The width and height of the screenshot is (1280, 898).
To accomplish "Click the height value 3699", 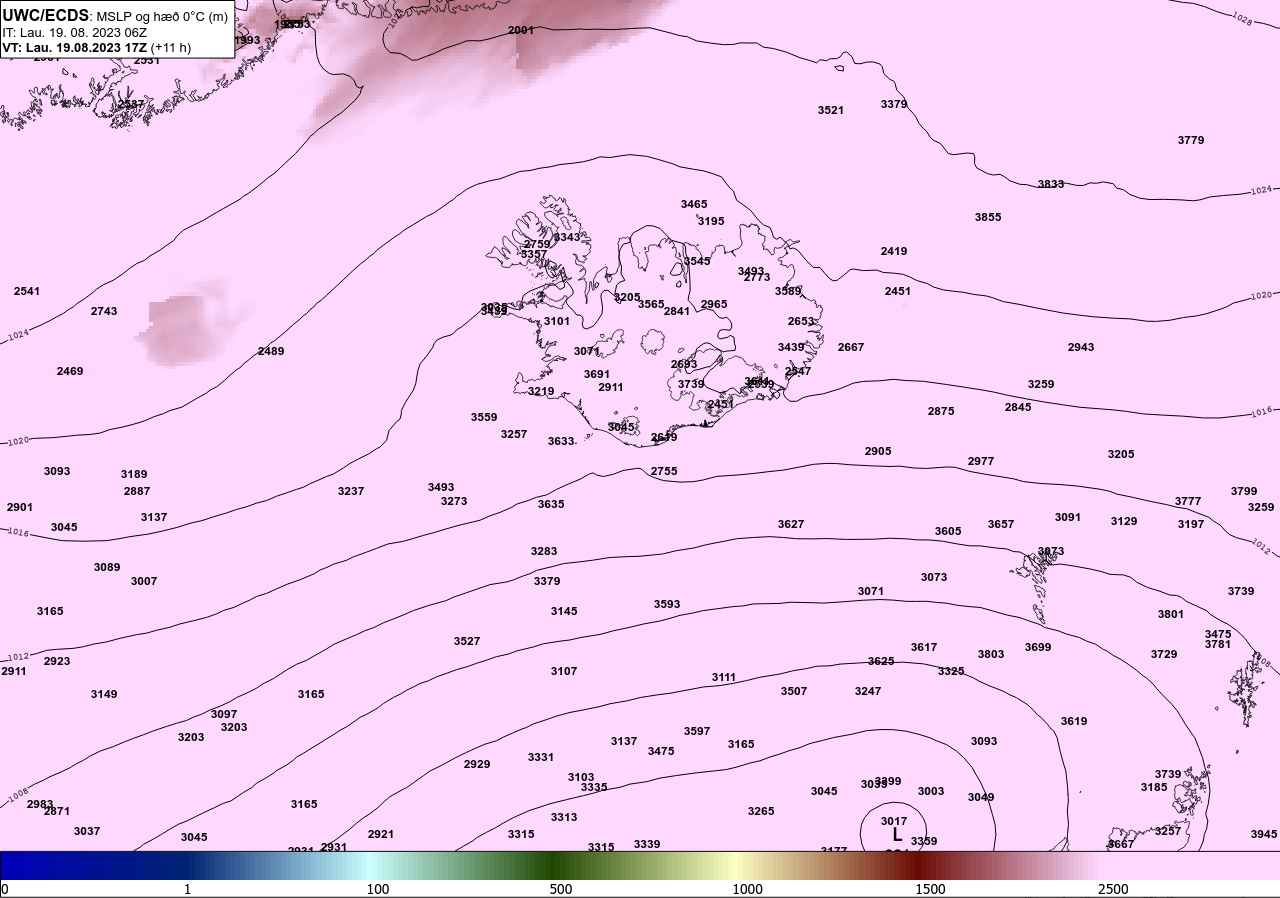I will [x=1038, y=647].
